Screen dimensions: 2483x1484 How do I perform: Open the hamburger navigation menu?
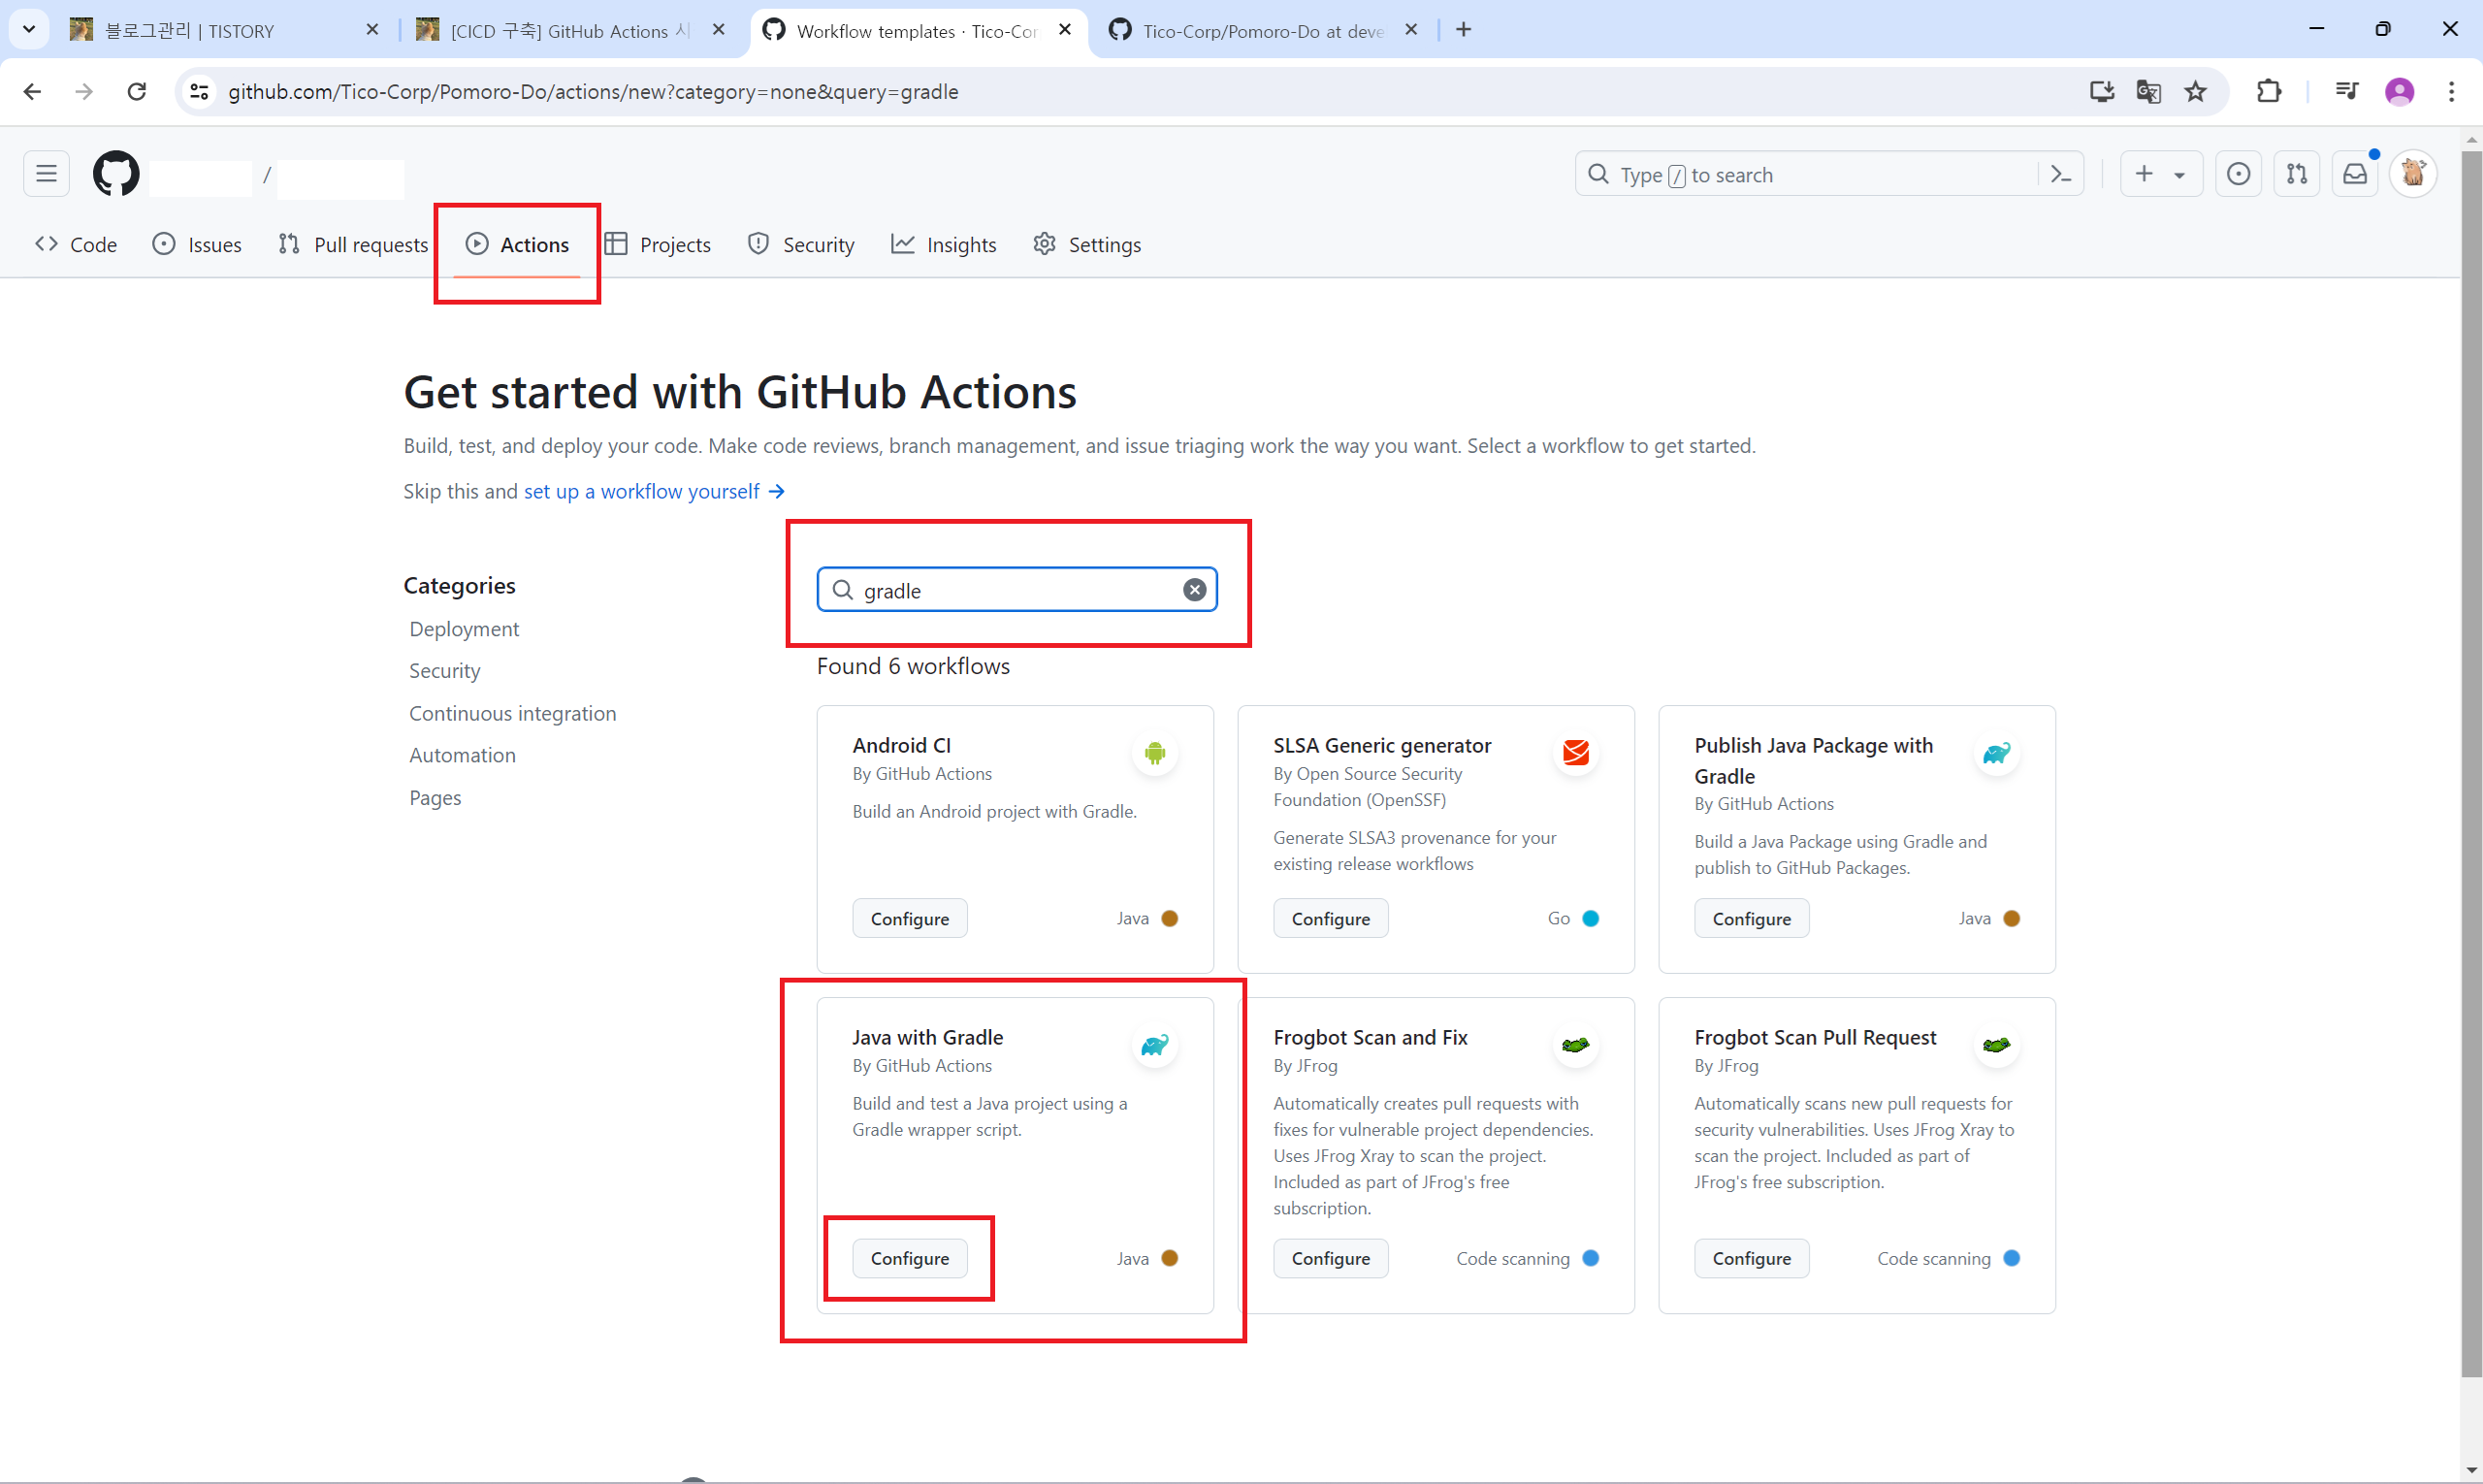click(46, 175)
